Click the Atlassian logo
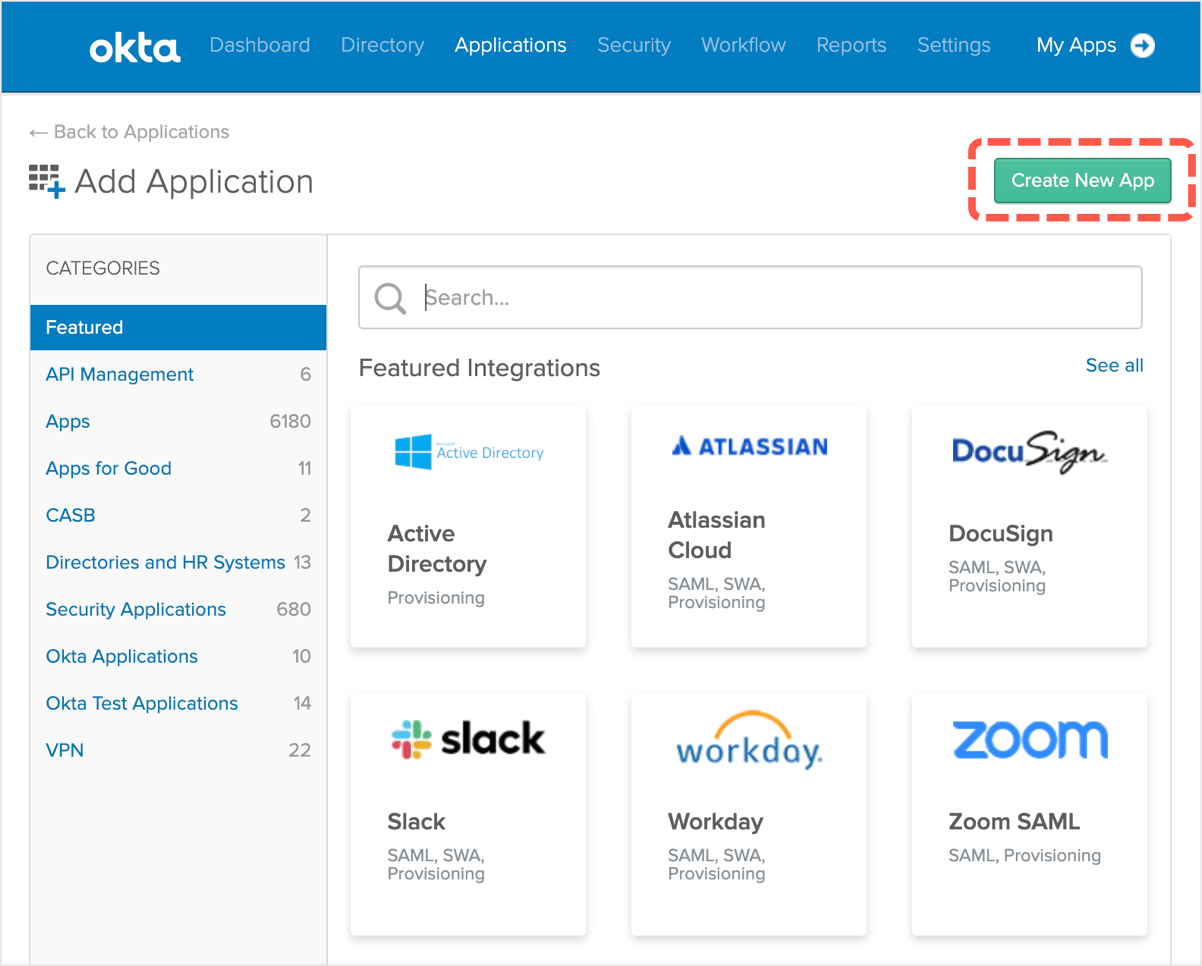Image resolution: width=1202 pixels, height=966 pixels. click(749, 446)
